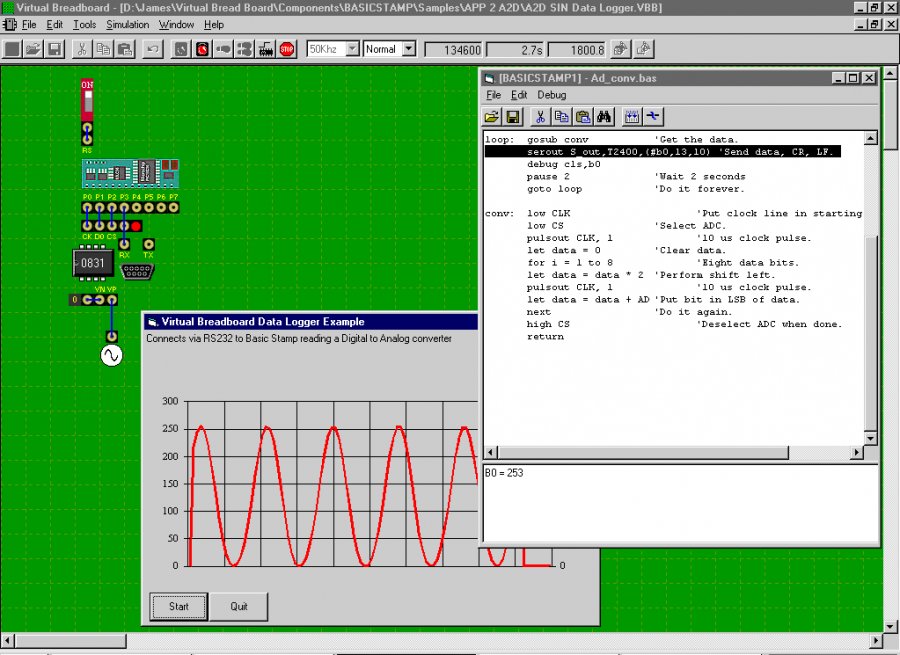
Task: Click the 'B0 = 253' debug output text
Action: pyautogui.click(x=504, y=473)
